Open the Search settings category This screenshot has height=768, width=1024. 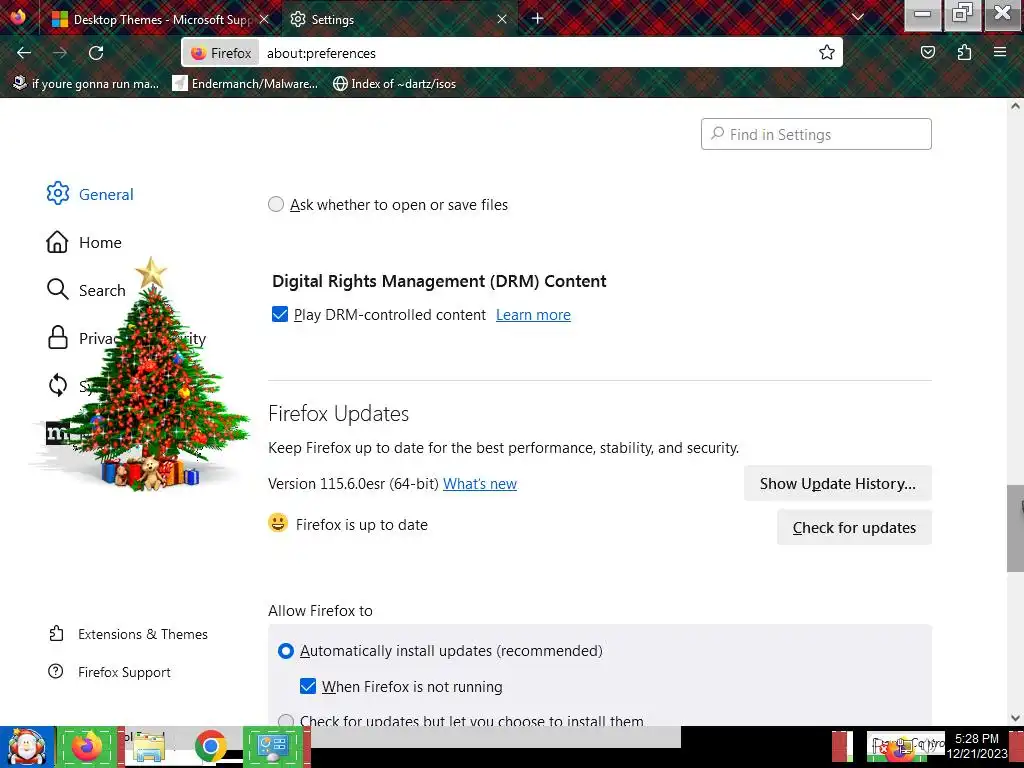pyautogui.click(x=86, y=290)
